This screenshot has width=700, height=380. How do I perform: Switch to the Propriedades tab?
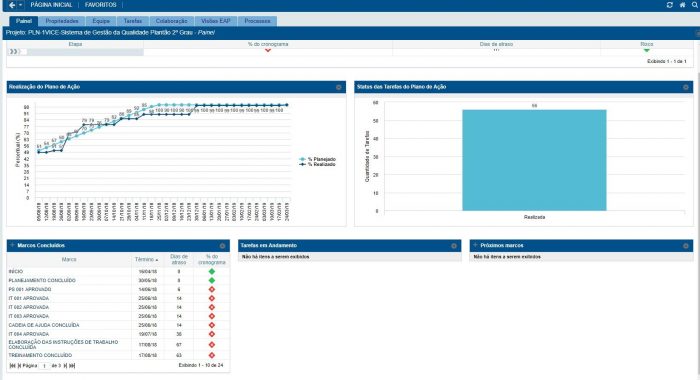(x=62, y=21)
